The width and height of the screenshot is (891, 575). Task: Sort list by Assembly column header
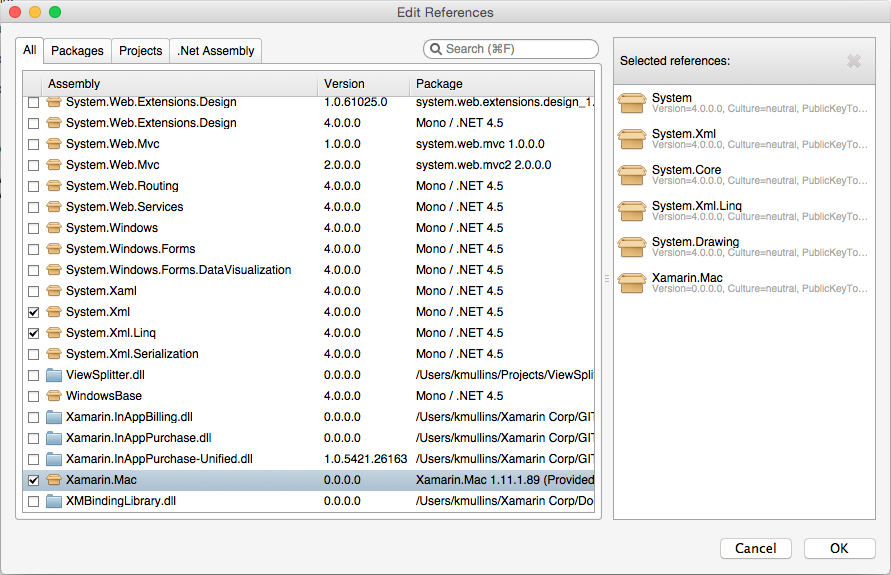click(180, 84)
